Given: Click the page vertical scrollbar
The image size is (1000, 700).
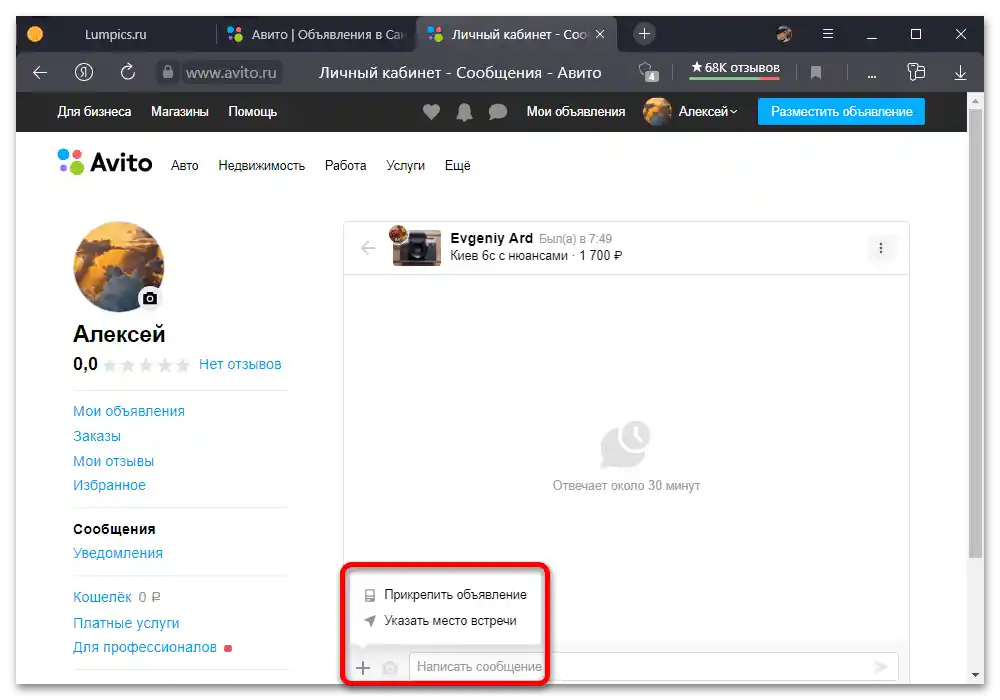Looking at the screenshot, I should tap(975, 335).
